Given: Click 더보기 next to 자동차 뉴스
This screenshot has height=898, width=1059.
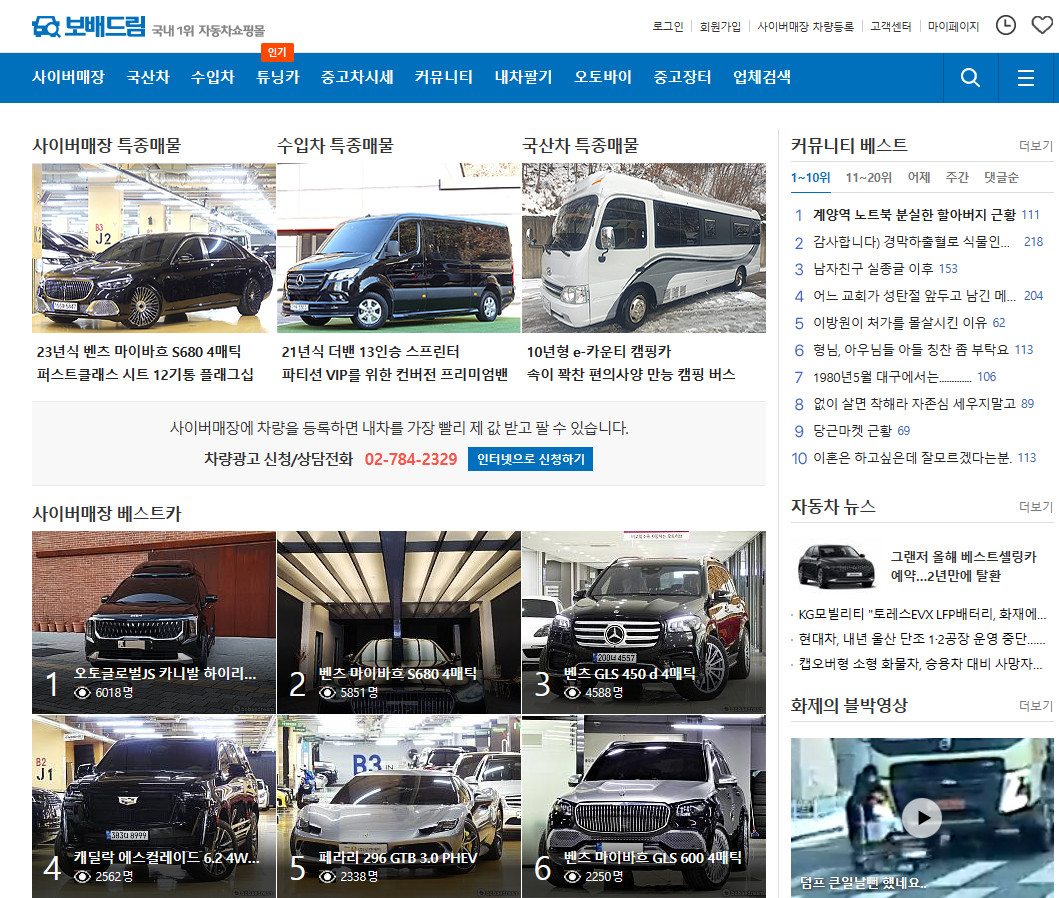Looking at the screenshot, I should (x=1035, y=507).
